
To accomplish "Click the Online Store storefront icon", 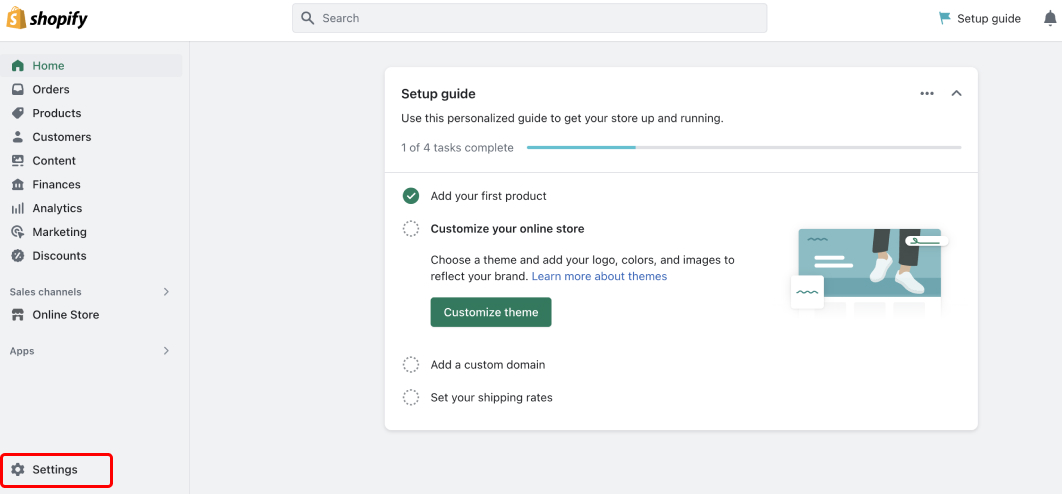I will (x=18, y=314).
